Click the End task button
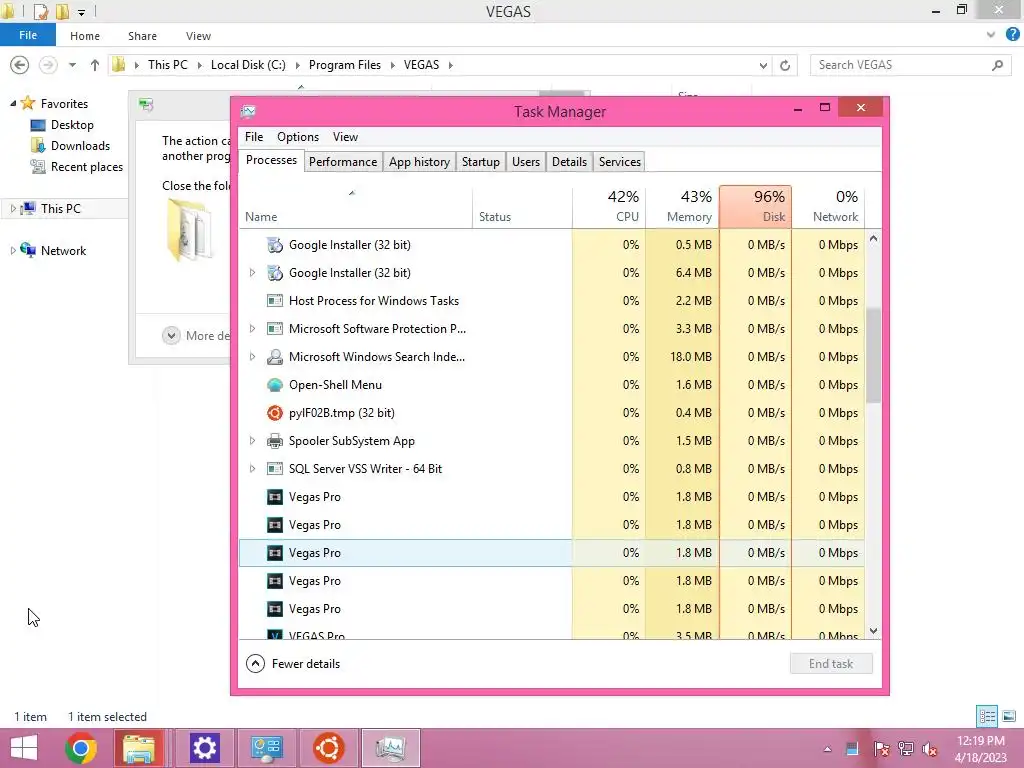1024x768 pixels. click(831, 664)
